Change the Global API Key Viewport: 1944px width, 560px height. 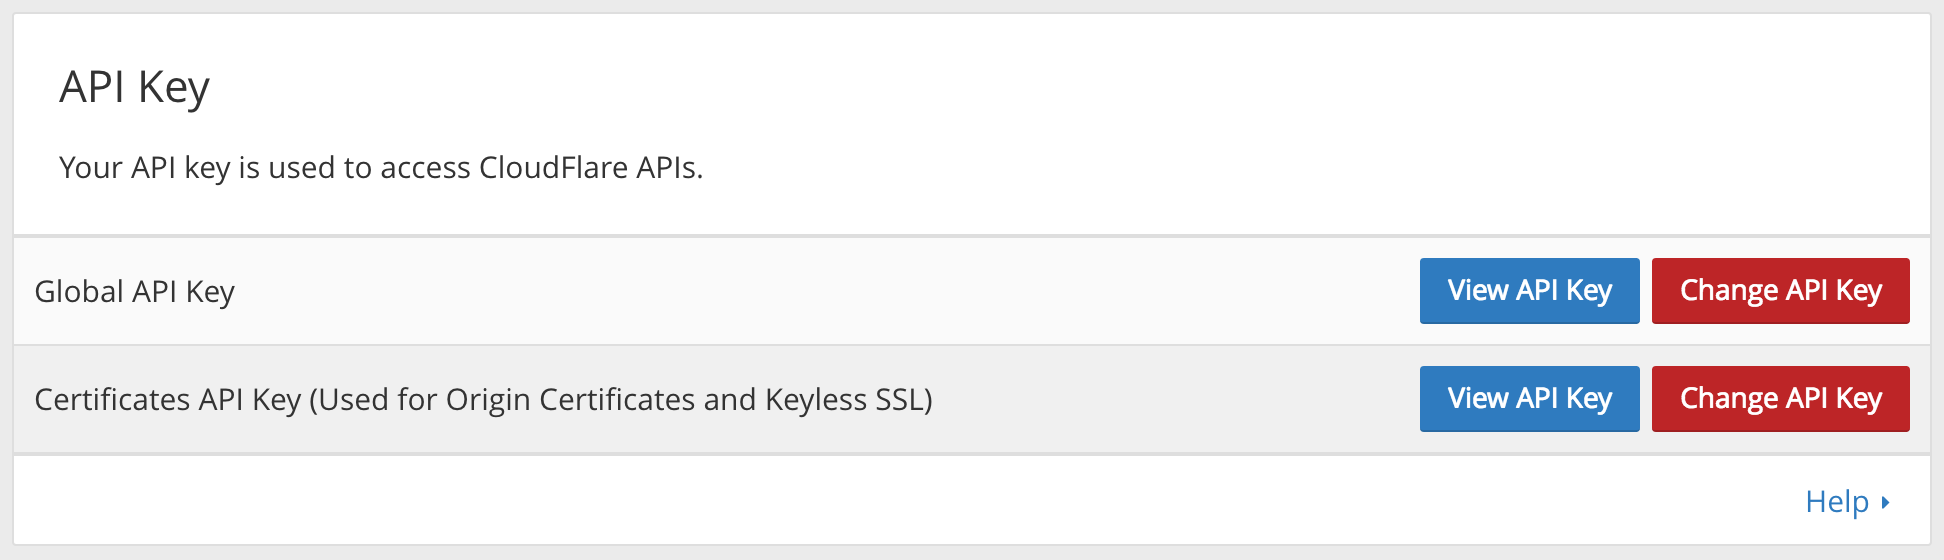[1780, 291]
